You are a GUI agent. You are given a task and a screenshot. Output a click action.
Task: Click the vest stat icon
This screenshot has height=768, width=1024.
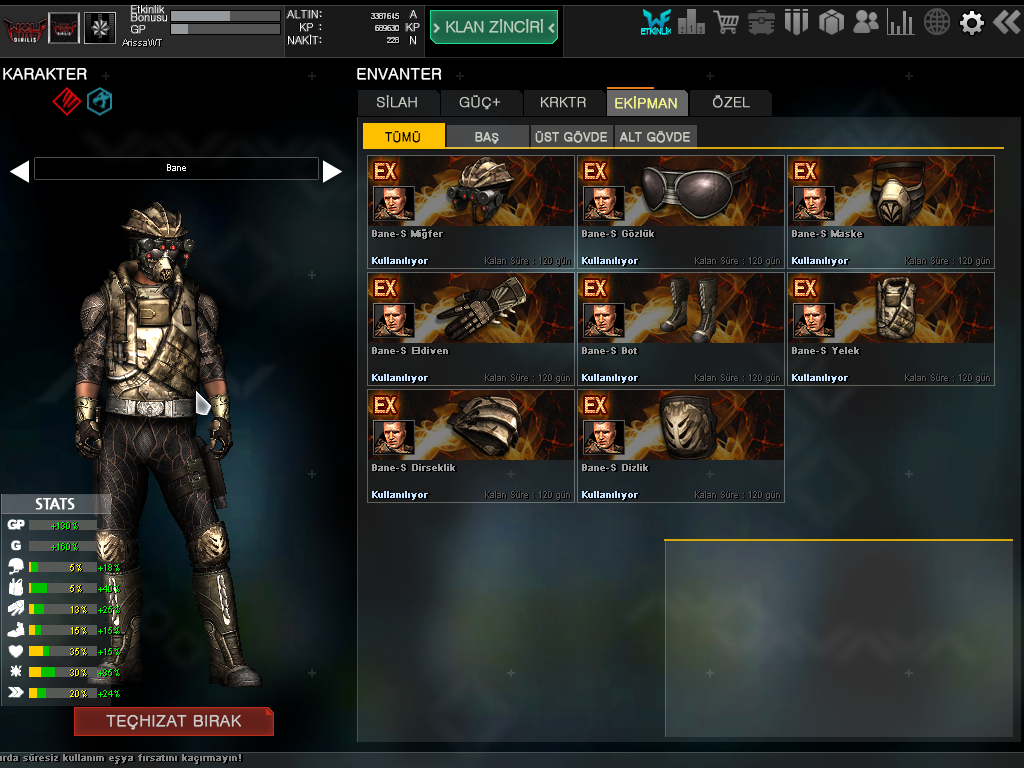(16, 587)
